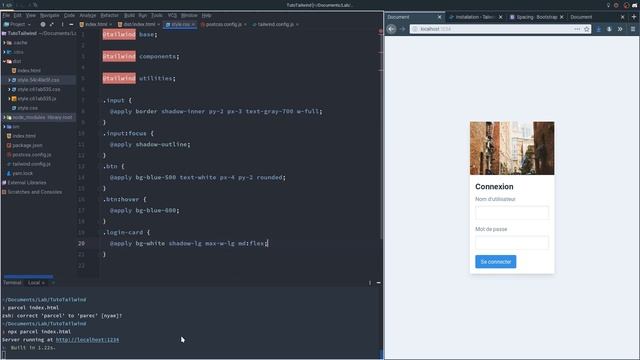Expand the style.54c4be5f.css node
The image size is (640, 360).
[x=9, y=80]
